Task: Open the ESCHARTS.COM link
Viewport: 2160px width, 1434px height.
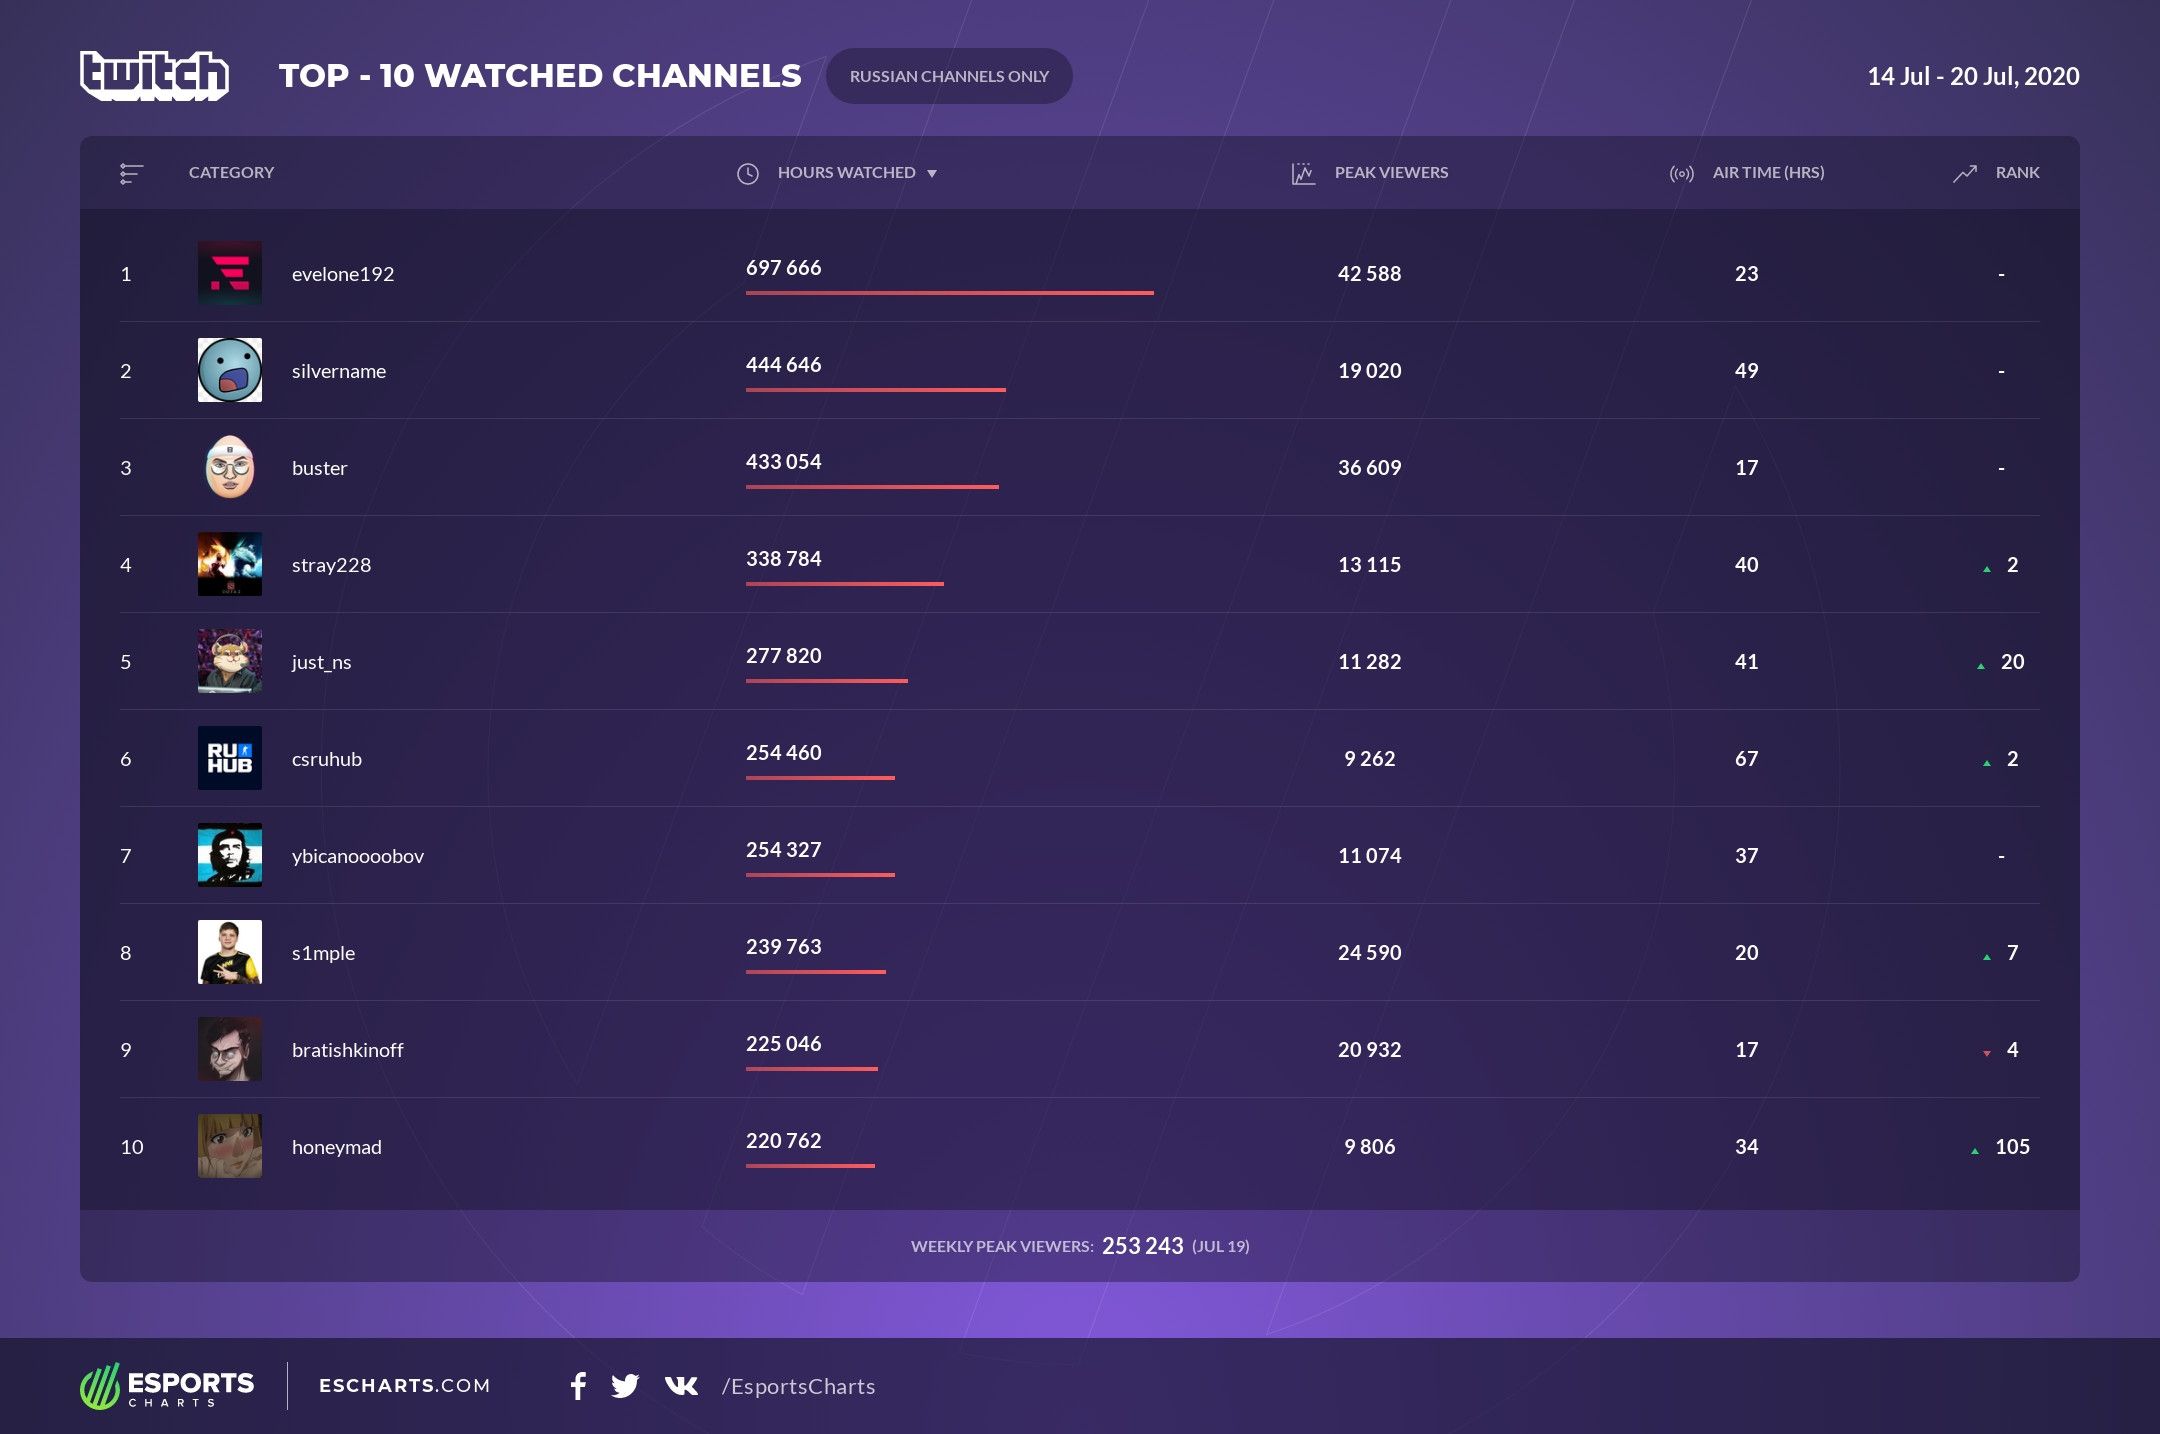Action: tap(404, 1387)
